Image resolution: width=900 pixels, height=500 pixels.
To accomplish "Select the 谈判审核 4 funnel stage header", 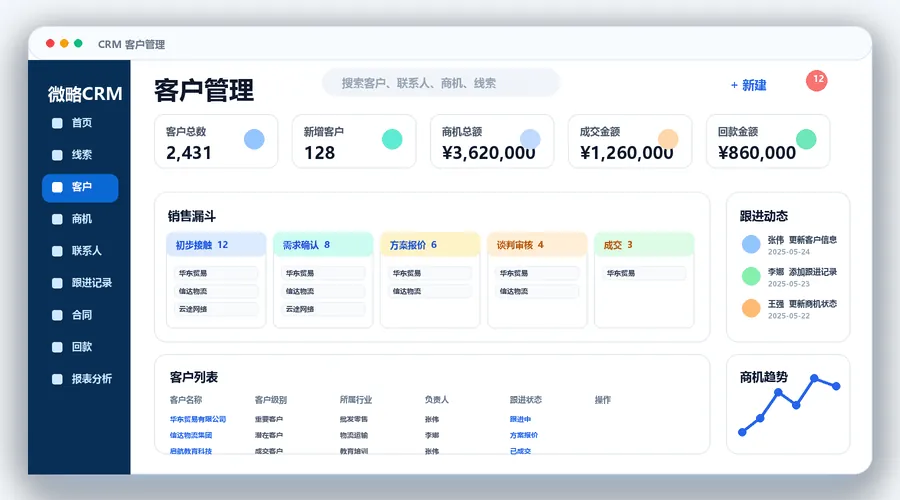I will coord(537,245).
